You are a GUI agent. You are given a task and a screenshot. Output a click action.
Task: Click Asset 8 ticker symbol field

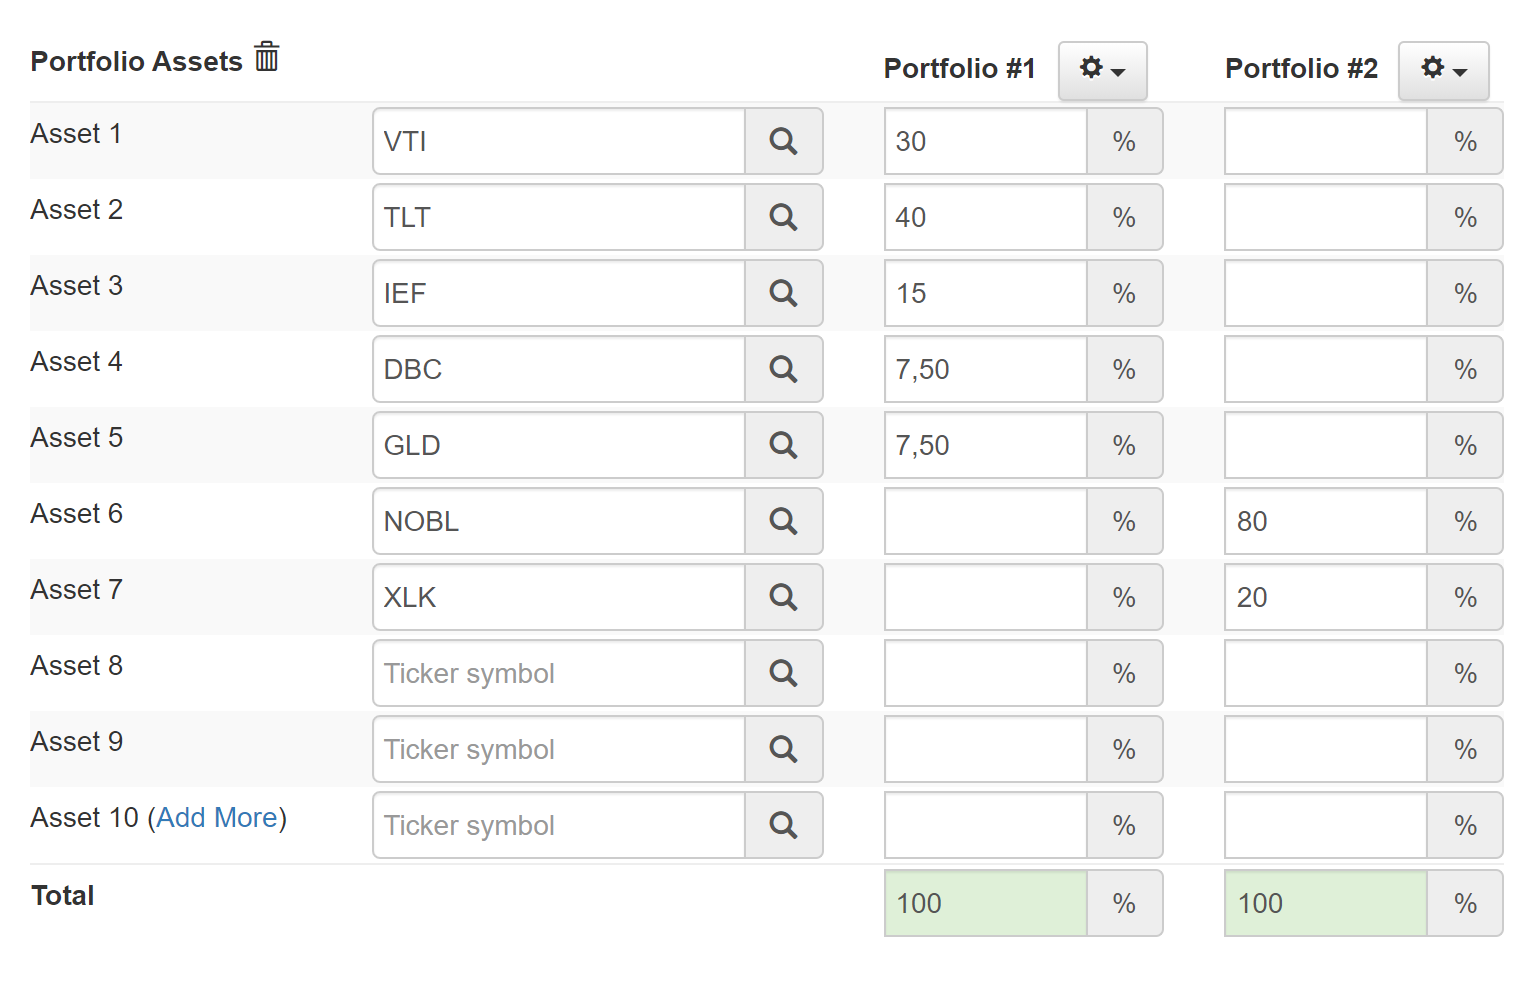tap(559, 673)
